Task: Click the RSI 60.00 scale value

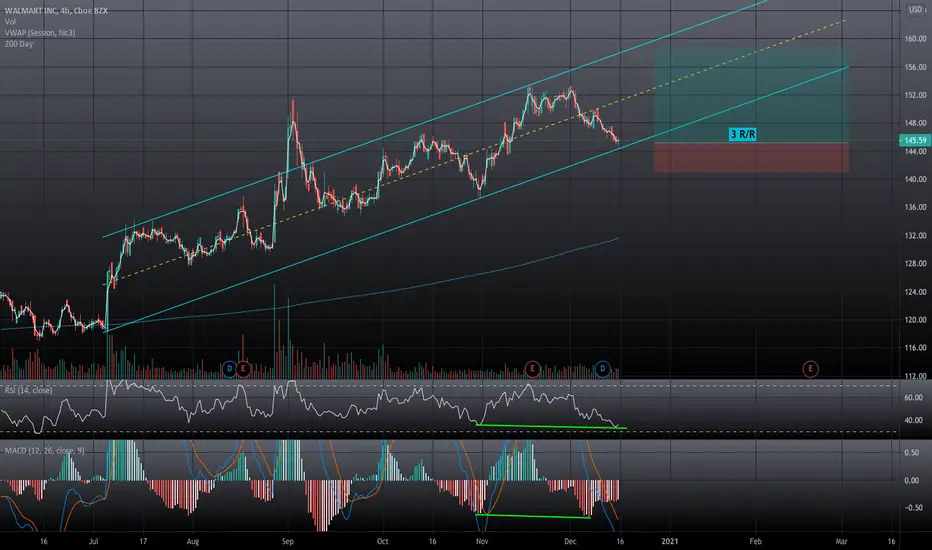Action: pos(914,397)
